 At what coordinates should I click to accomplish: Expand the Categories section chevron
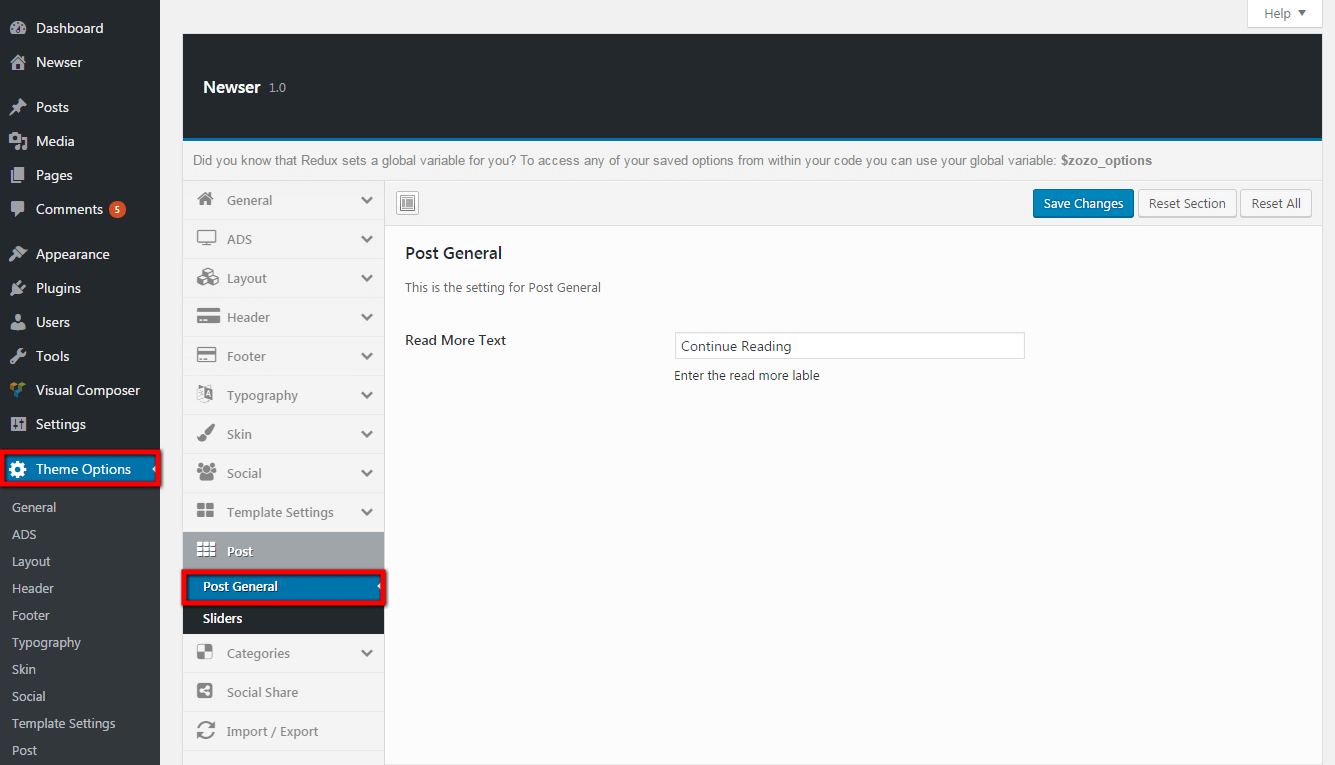[x=367, y=653]
